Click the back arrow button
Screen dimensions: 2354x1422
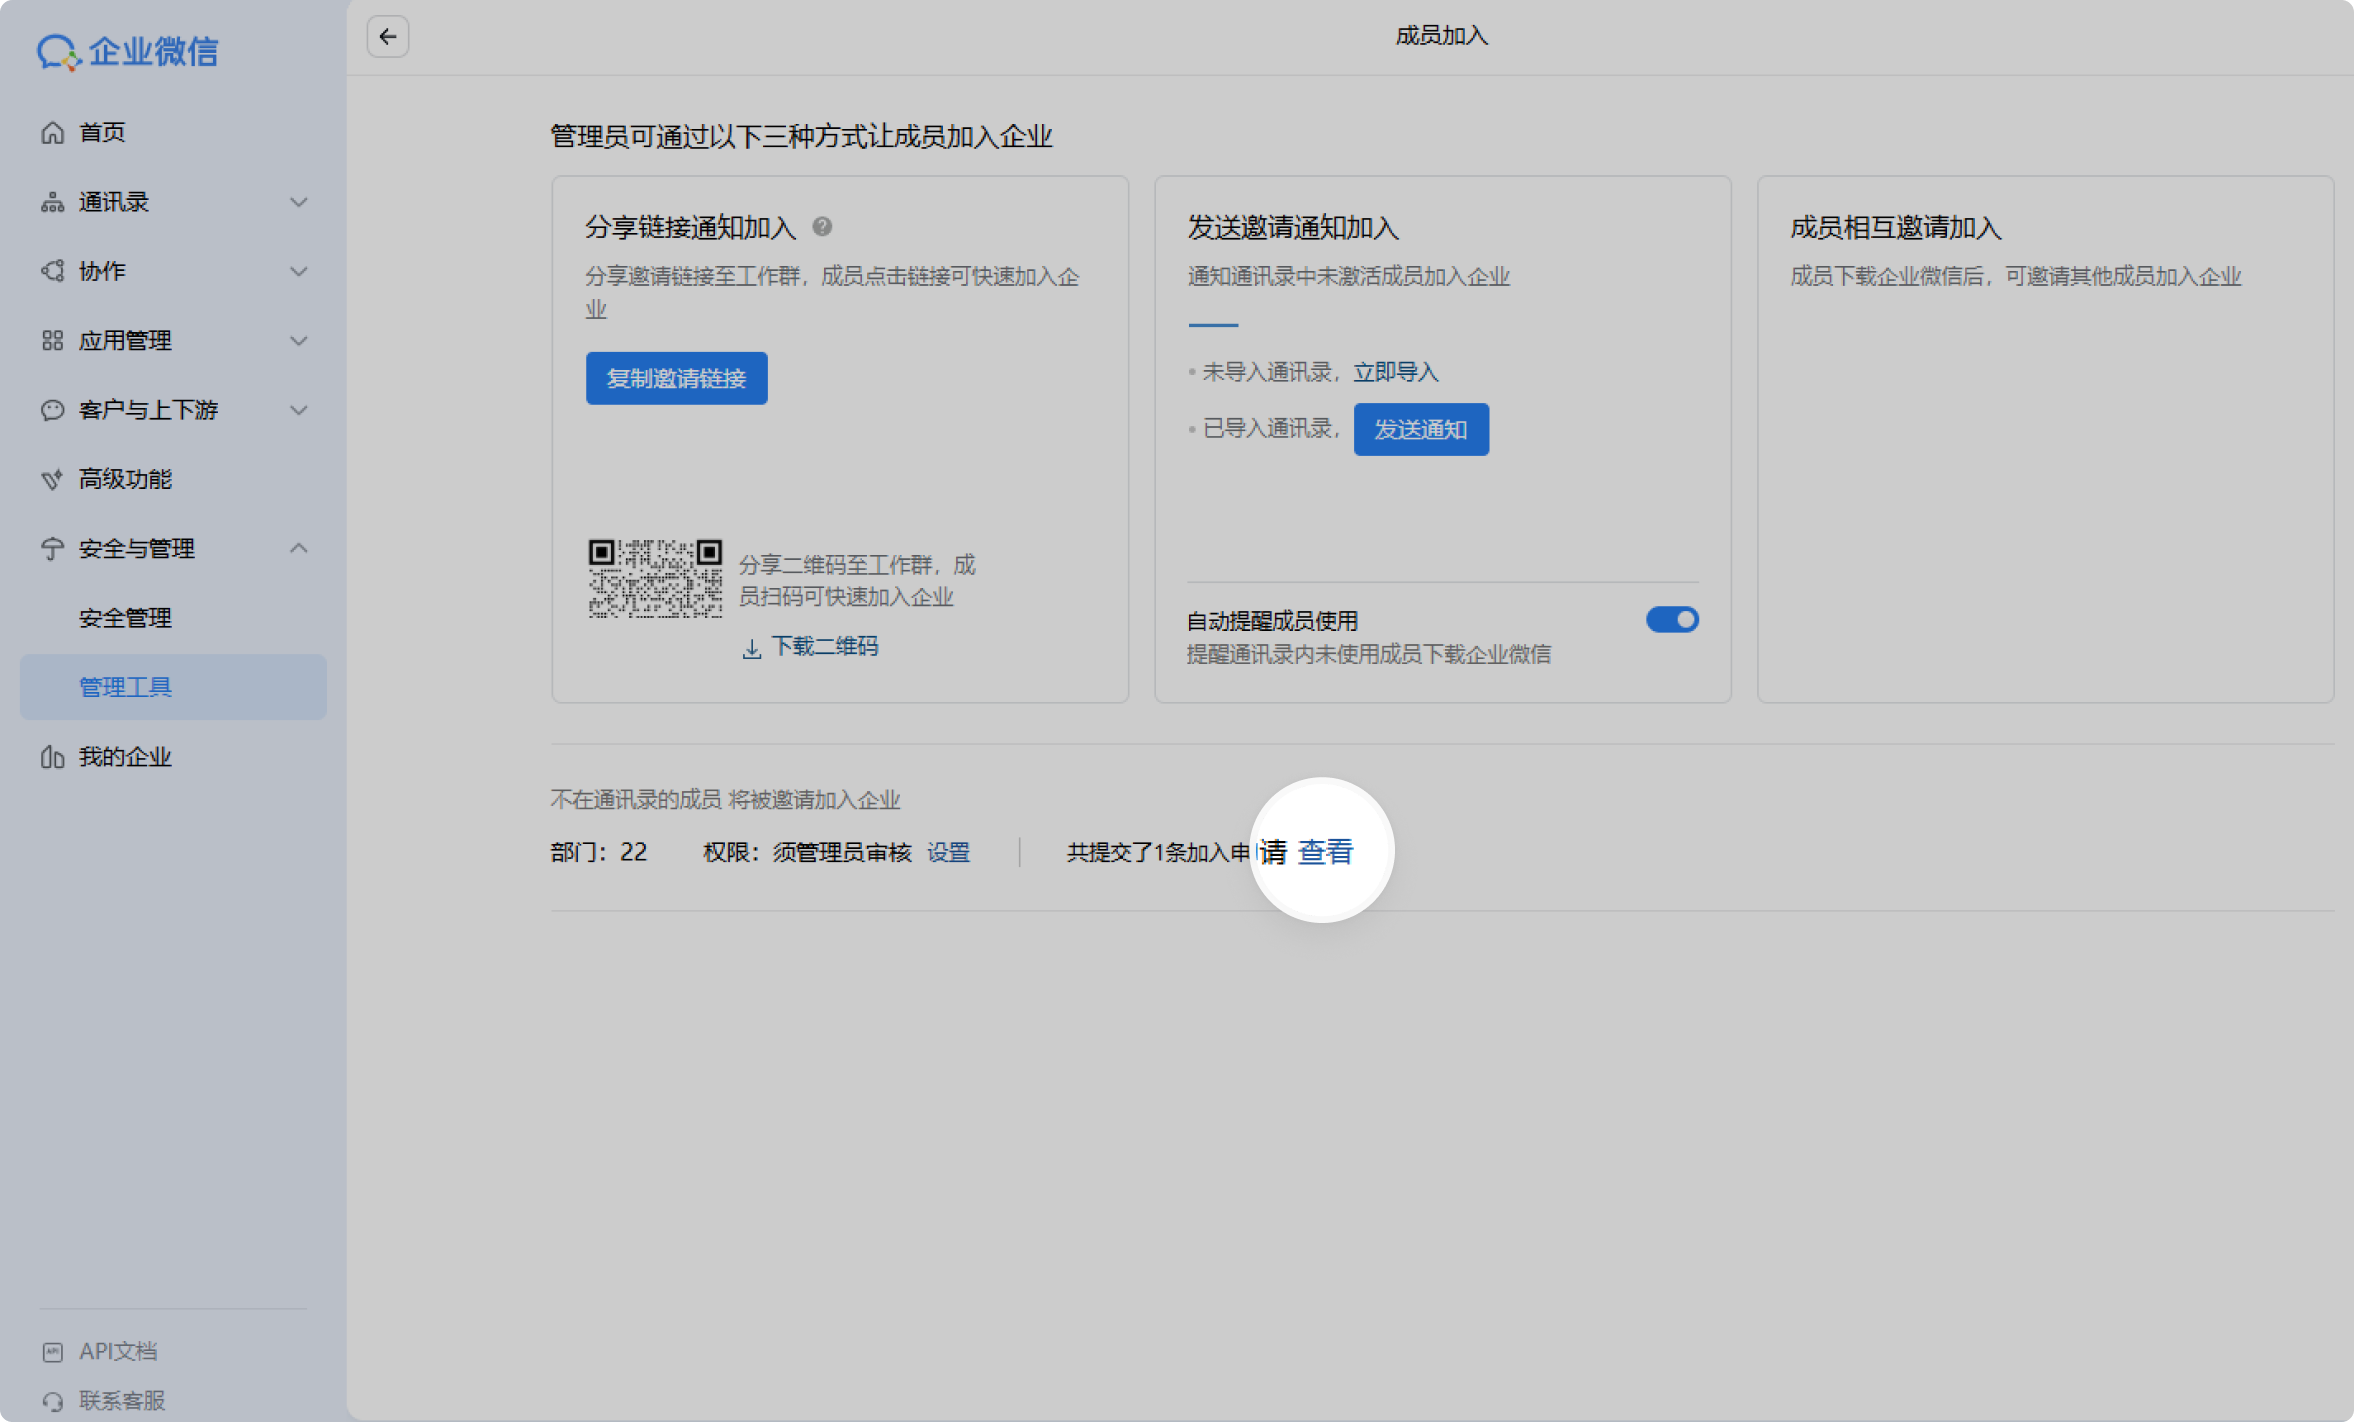coord(387,37)
